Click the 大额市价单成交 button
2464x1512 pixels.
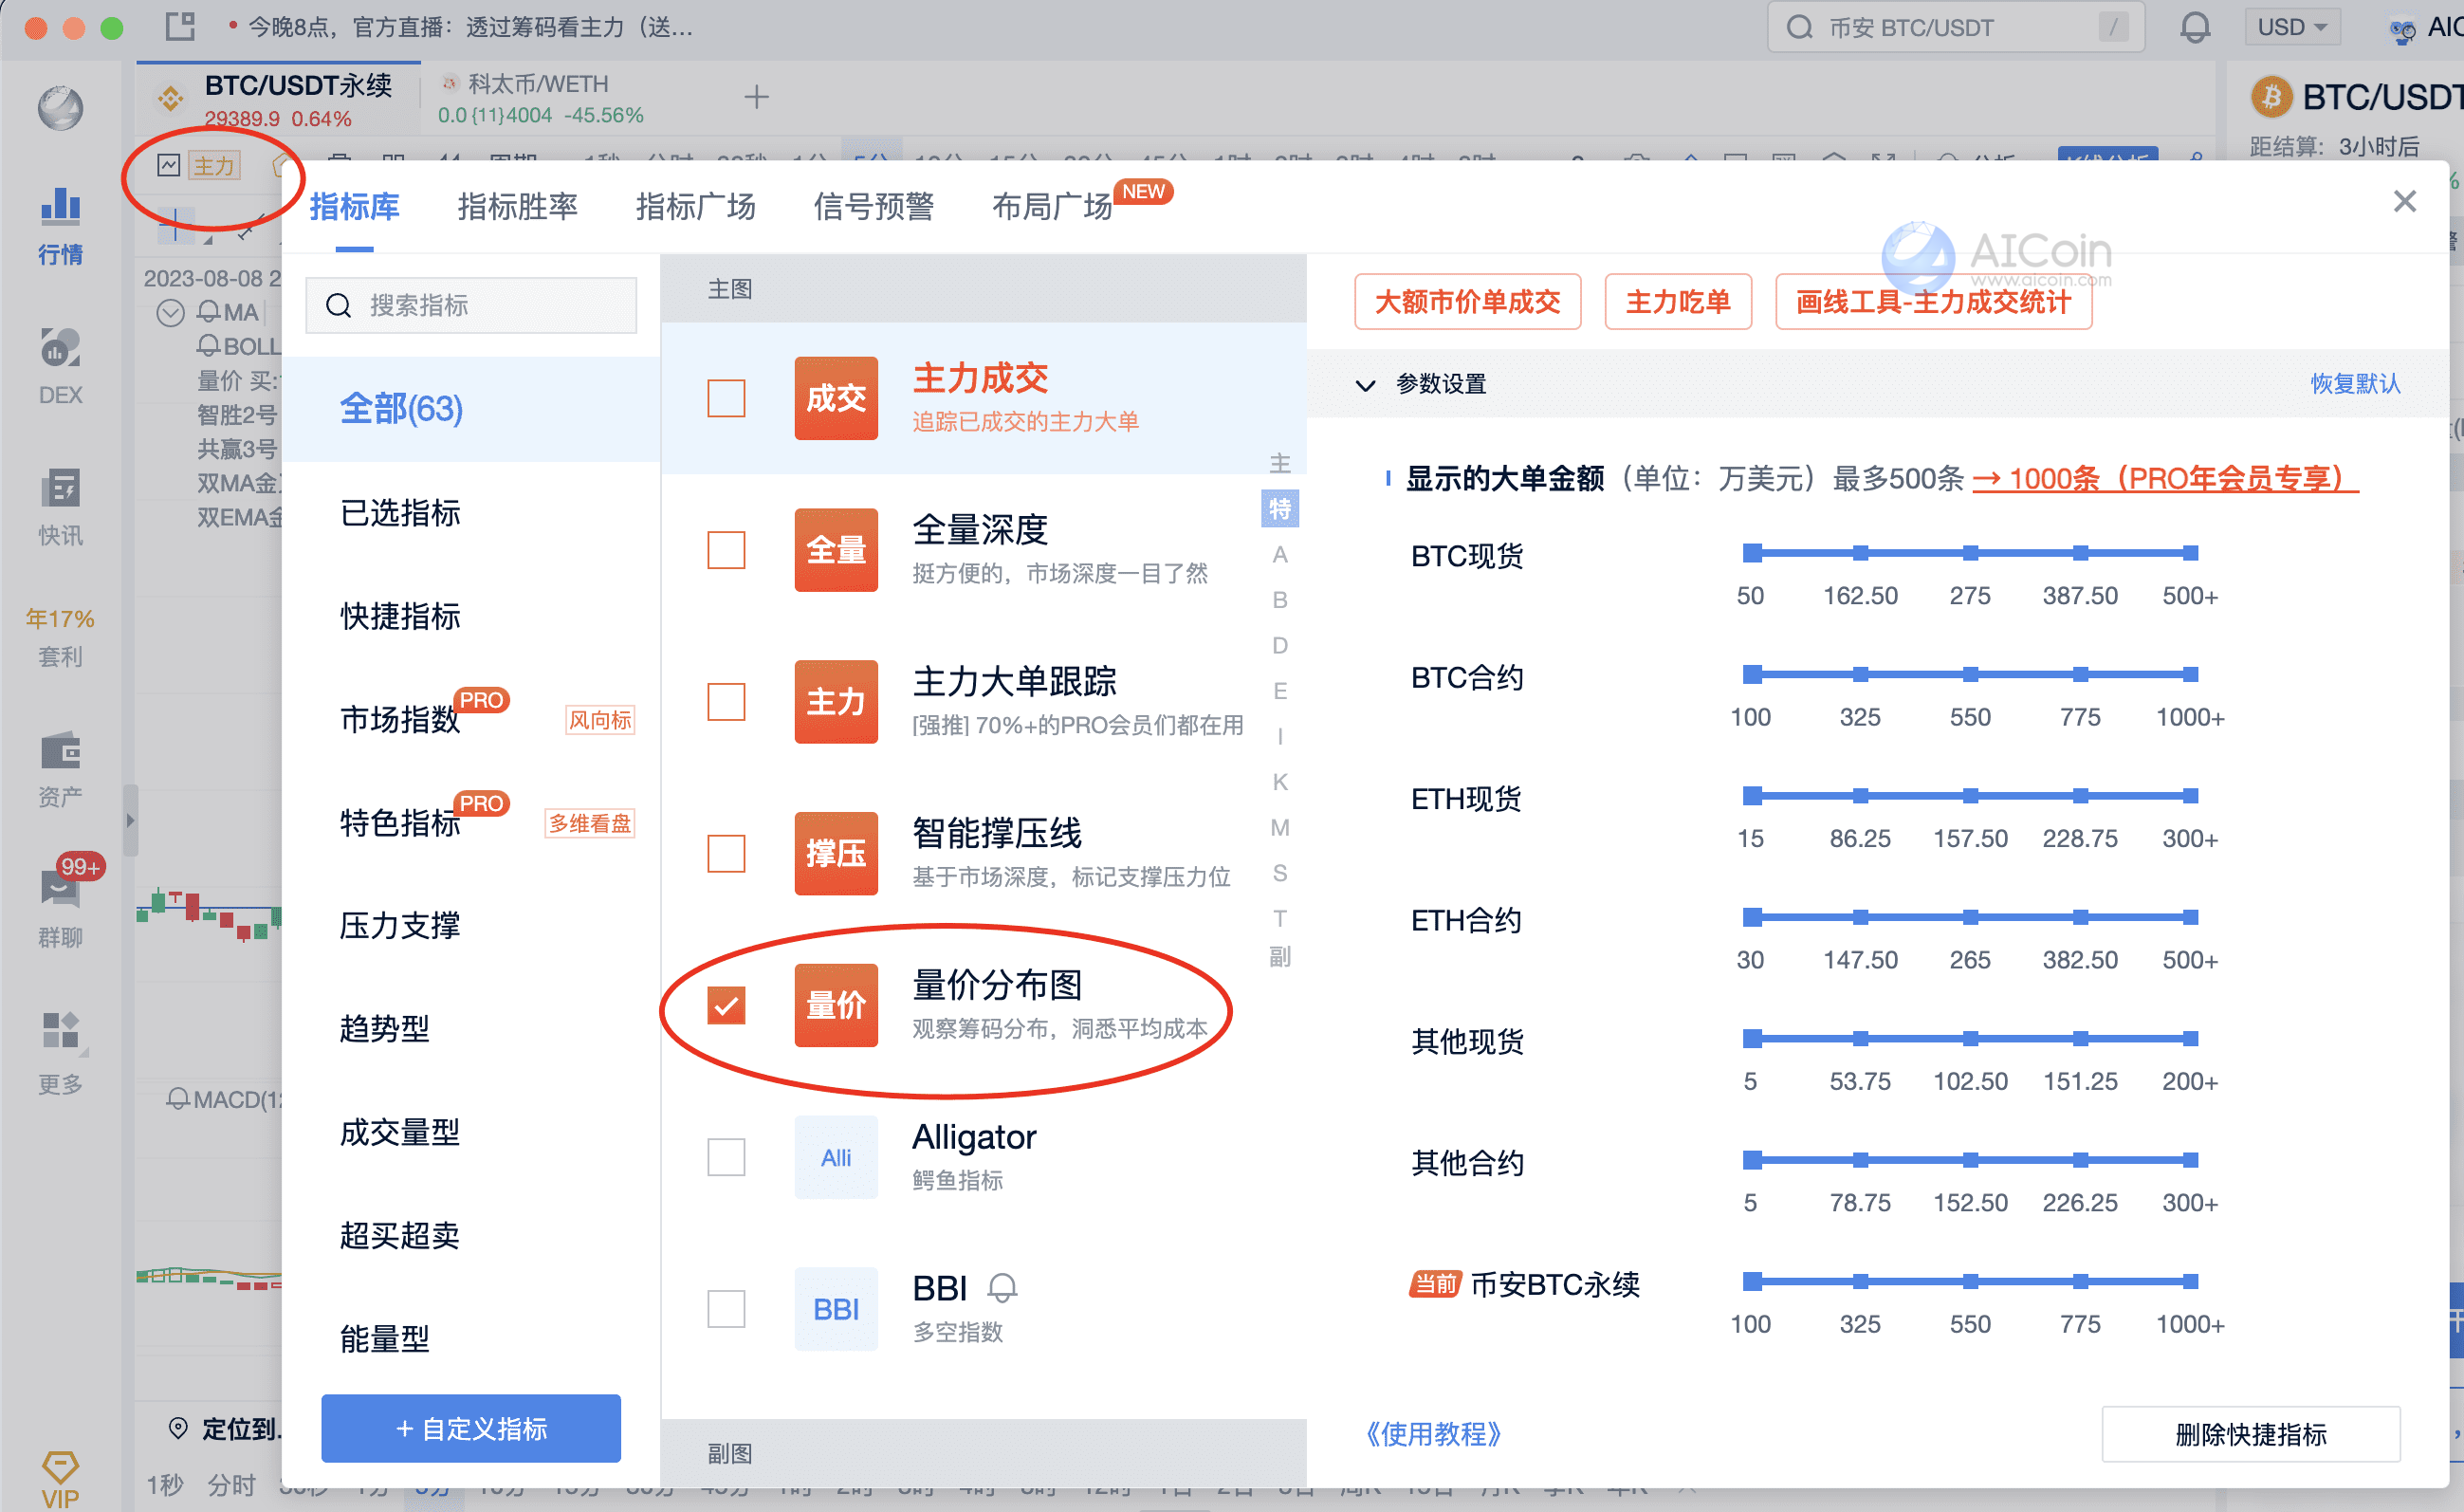[x=1467, y=302]
